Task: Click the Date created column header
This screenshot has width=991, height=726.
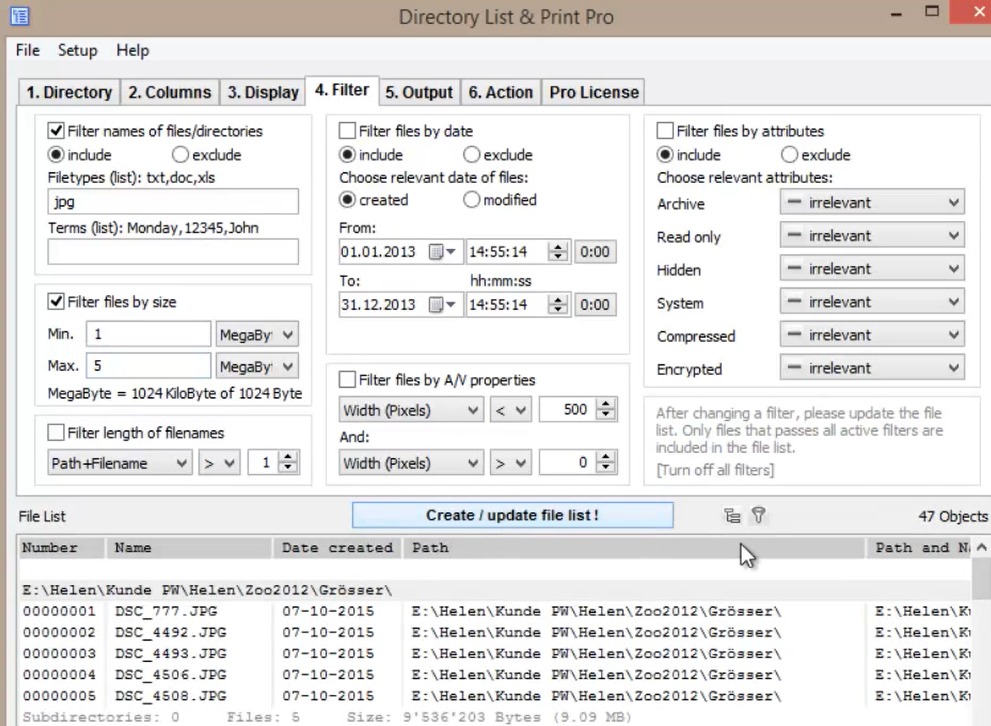Action: (x=337, y=548)
